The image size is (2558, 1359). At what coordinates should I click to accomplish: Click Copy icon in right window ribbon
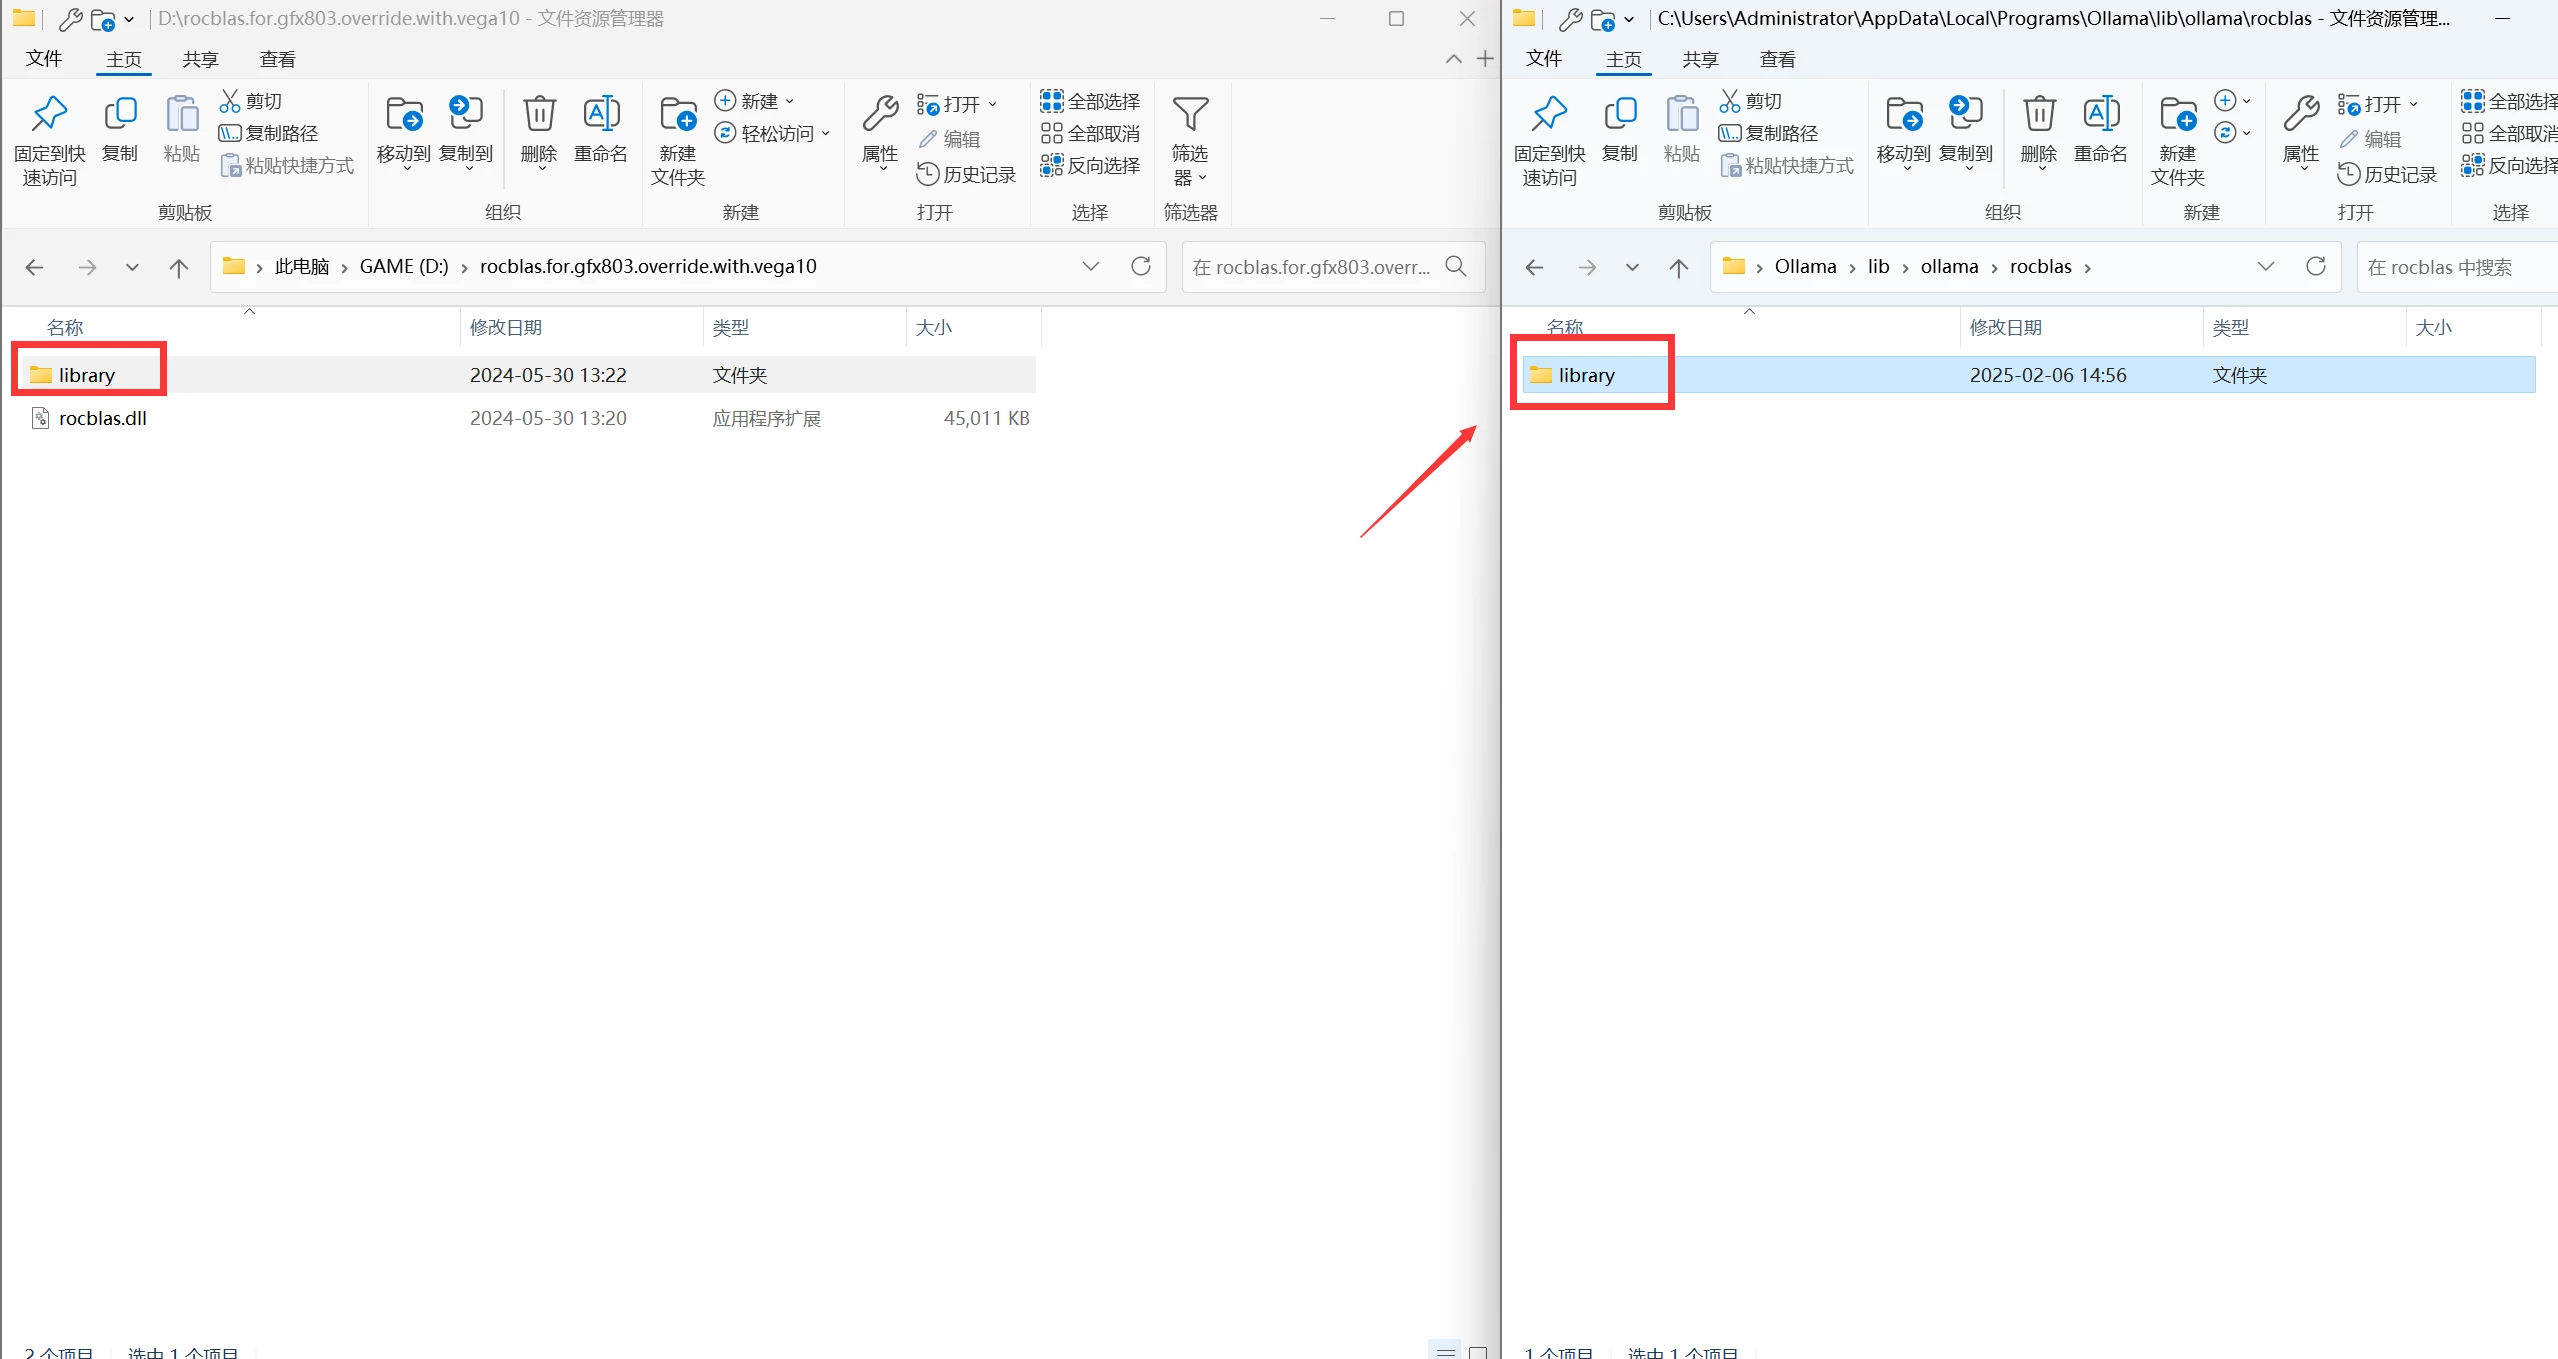coord(1620,115)
